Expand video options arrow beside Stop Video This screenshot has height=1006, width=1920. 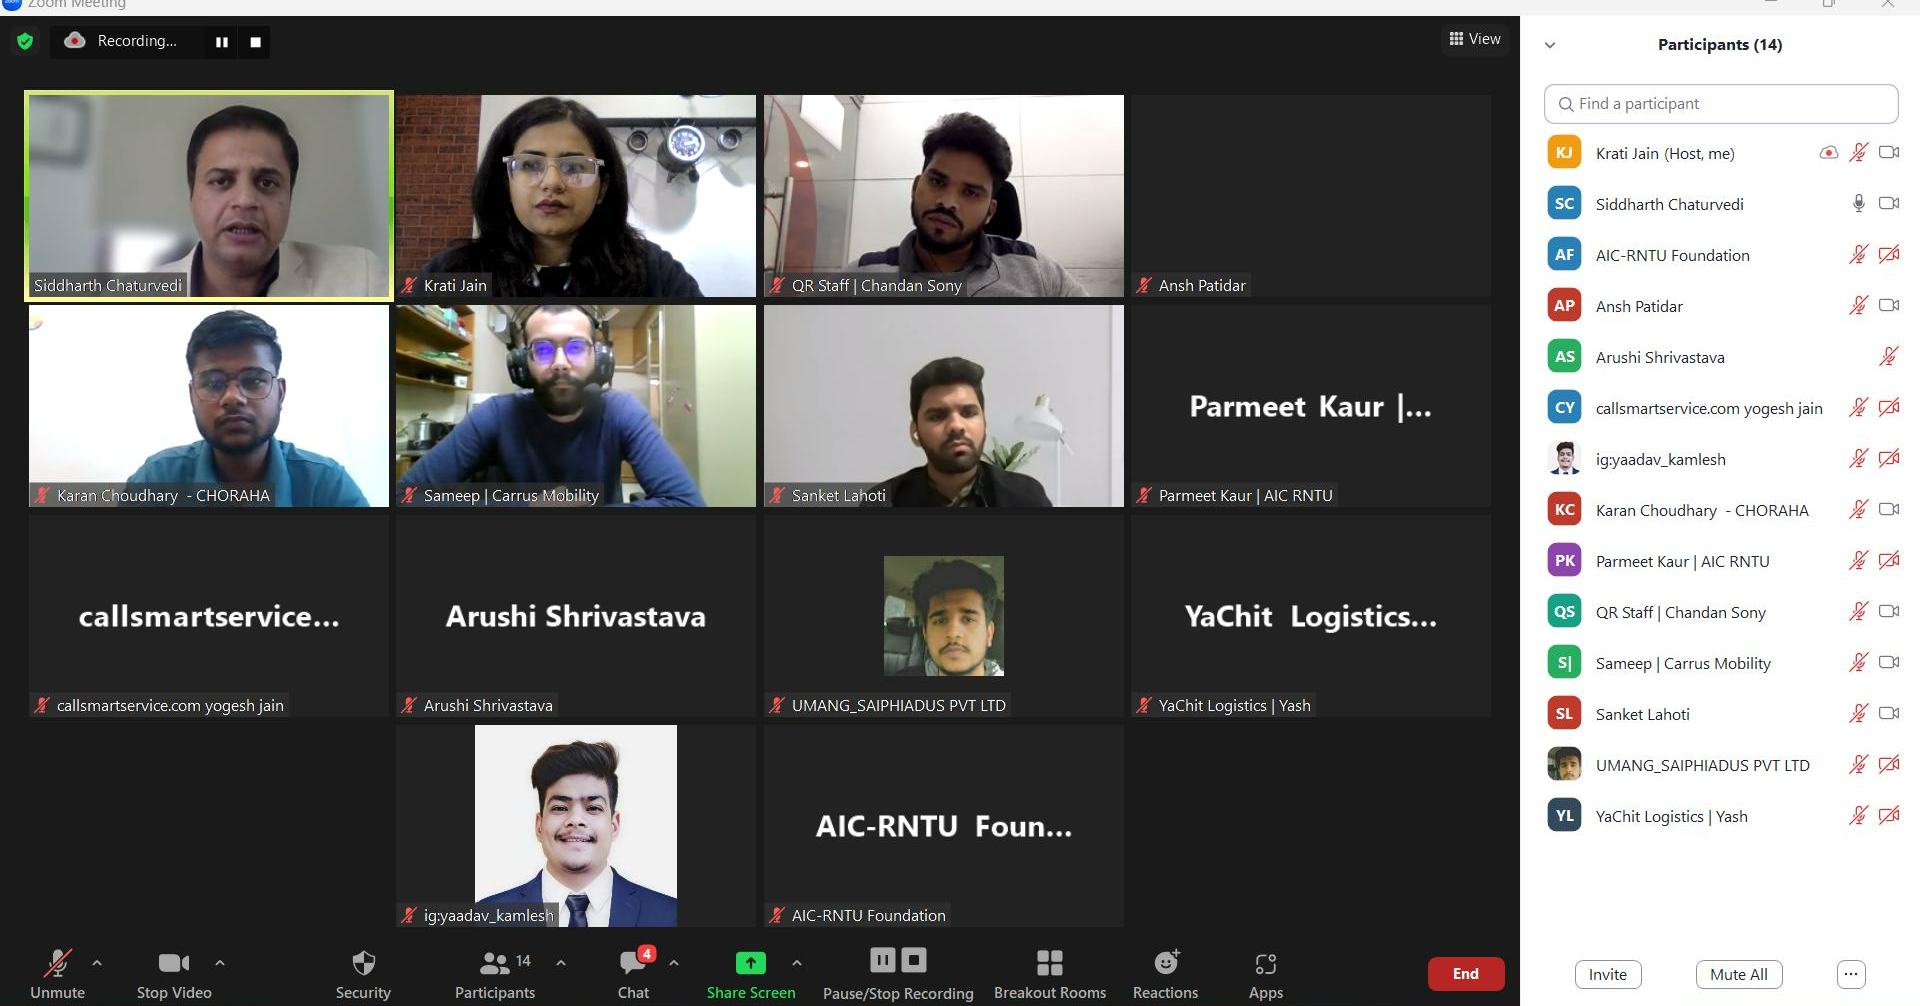pos(220,963)
